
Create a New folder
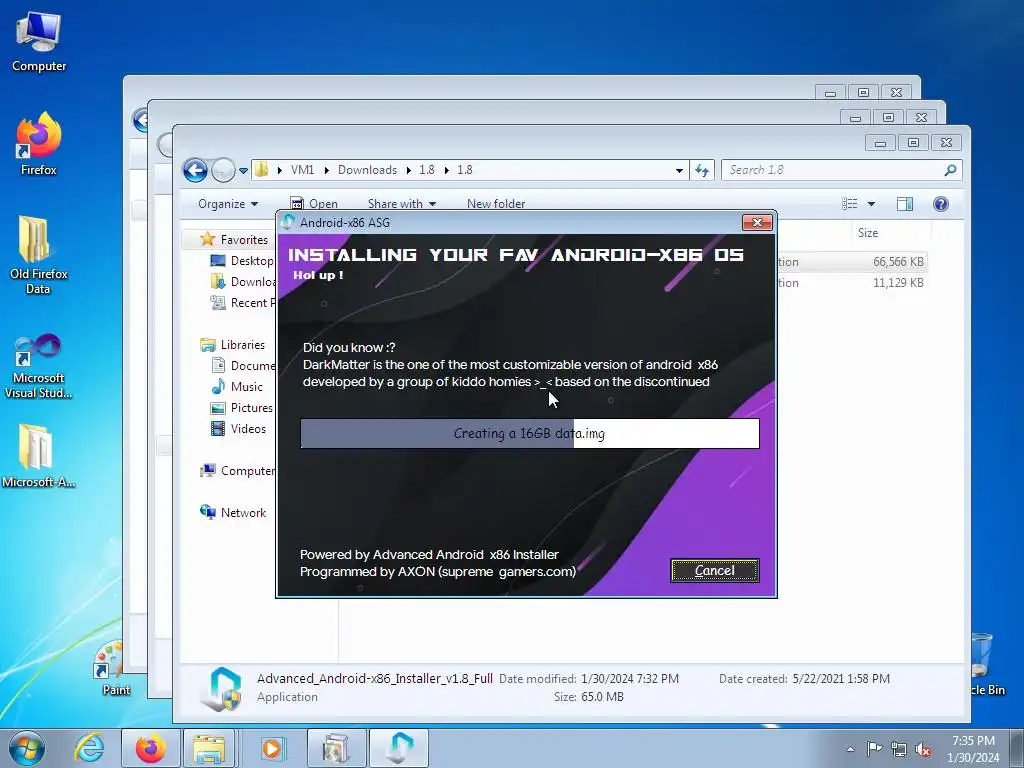pyautogui.click(x=496, y=204)
